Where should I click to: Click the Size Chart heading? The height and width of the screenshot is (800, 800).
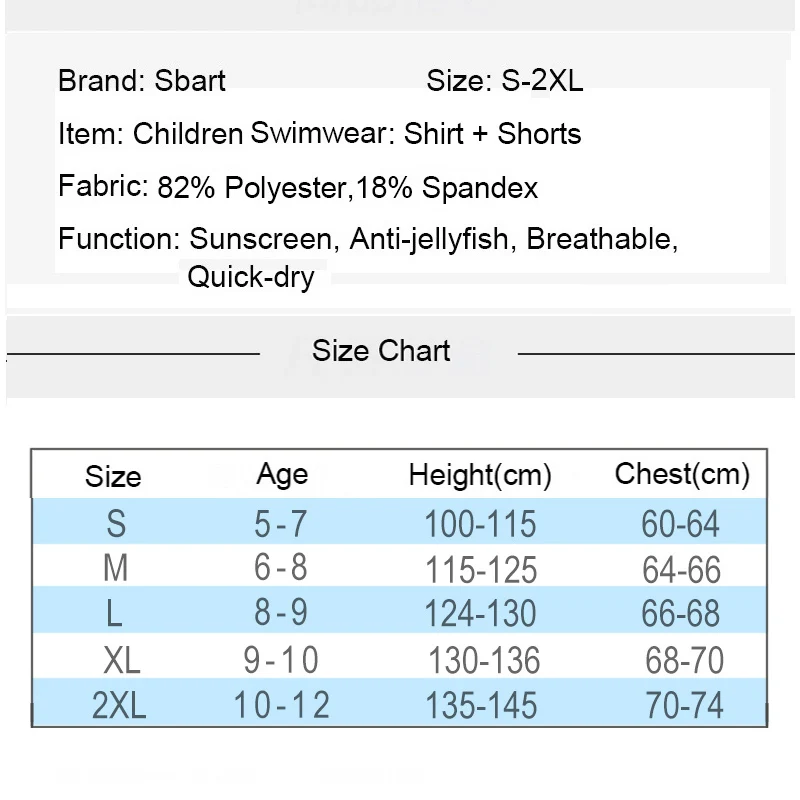381,351
